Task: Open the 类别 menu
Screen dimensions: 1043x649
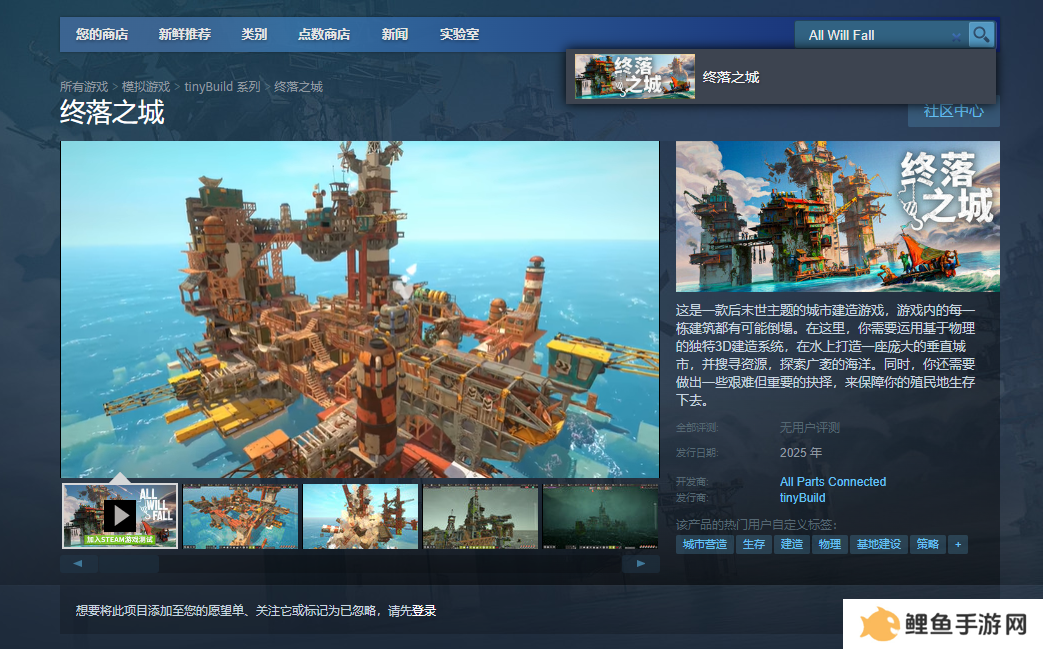Action: point(254,35)
